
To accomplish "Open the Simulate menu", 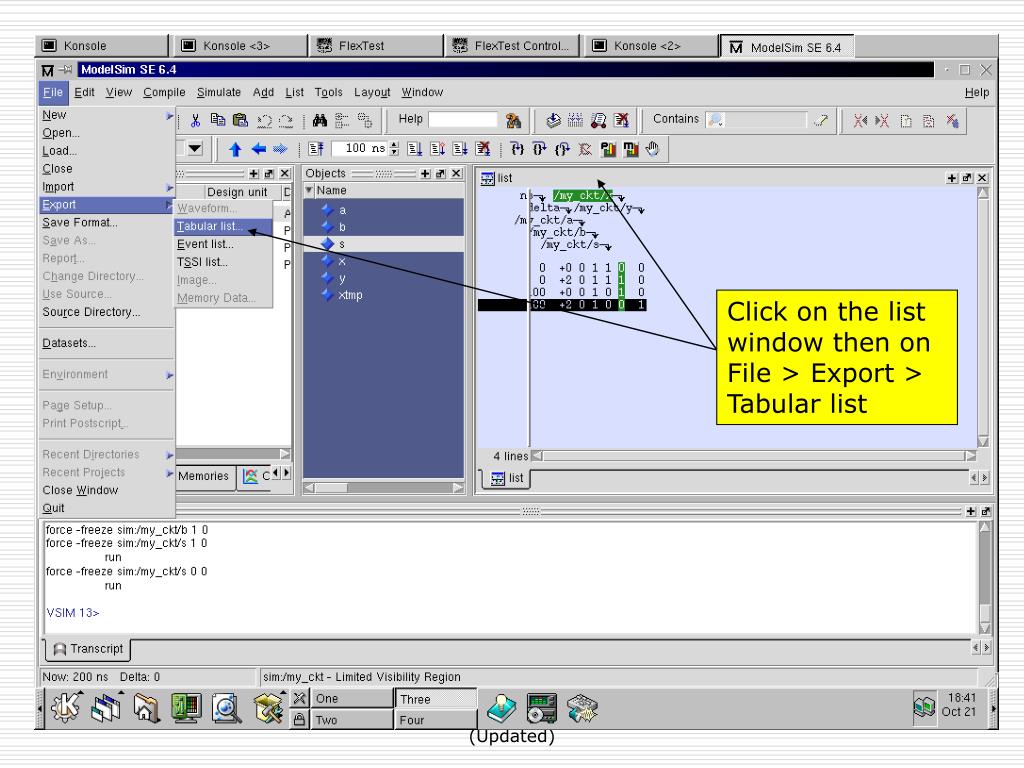I will [219, 92].
